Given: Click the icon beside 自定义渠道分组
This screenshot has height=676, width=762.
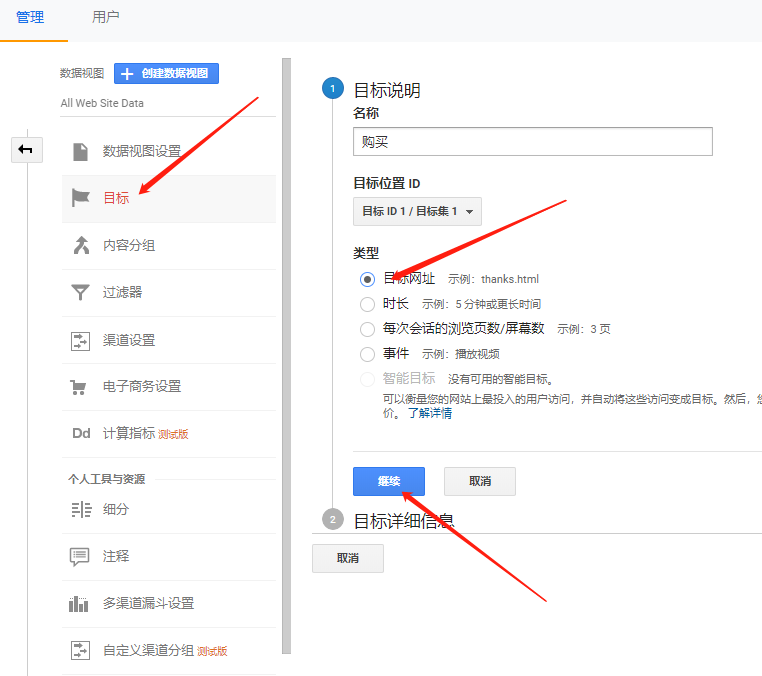Looking at the screenshot, I should (80, 650).
